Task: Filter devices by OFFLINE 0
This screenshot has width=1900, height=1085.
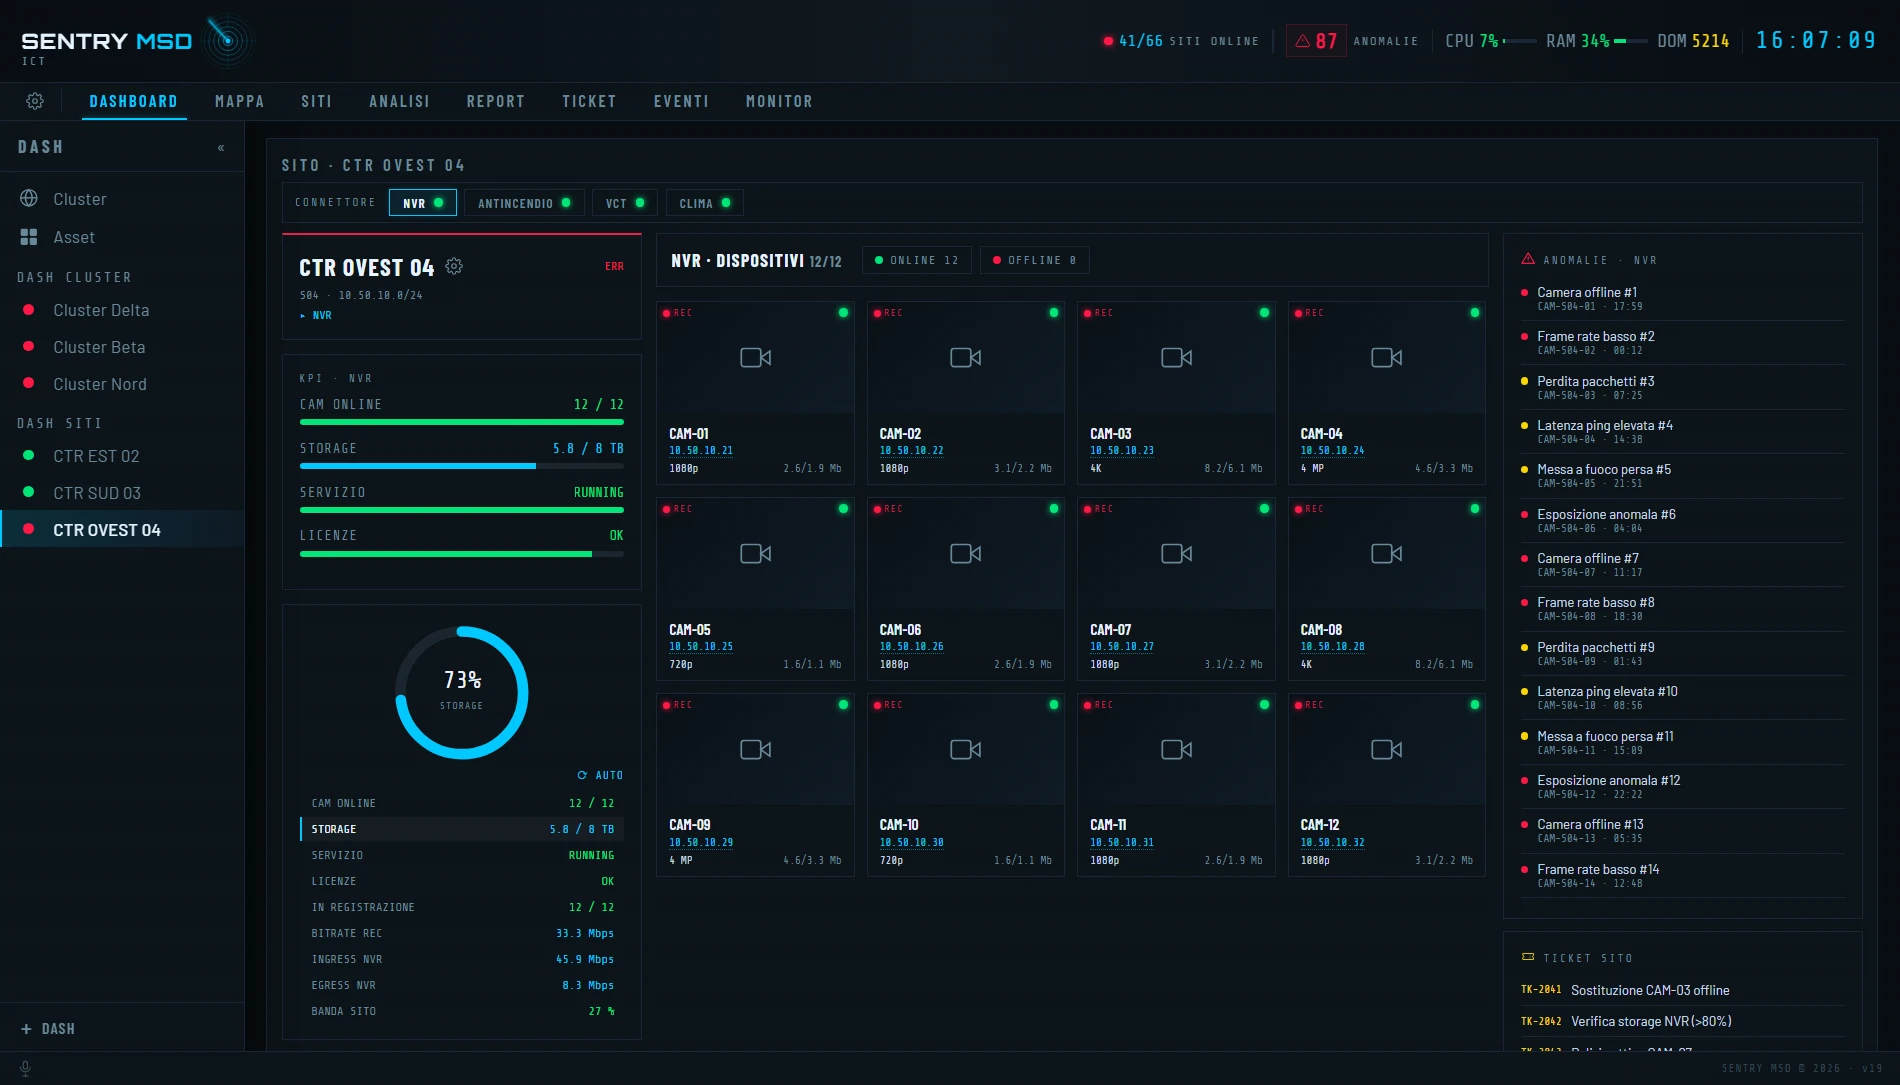Action: [1035, 260]
